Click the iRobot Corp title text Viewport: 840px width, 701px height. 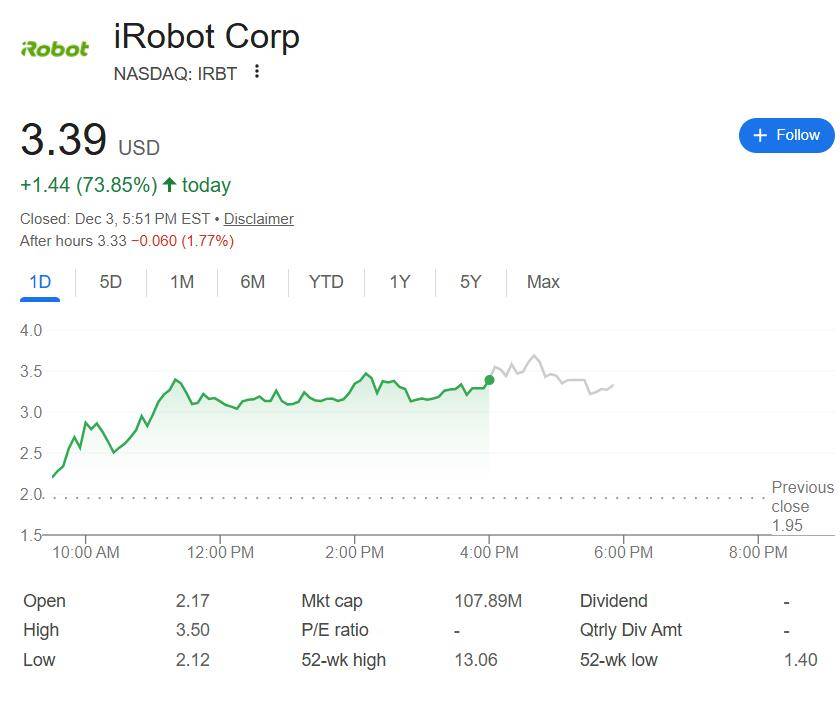207,37
